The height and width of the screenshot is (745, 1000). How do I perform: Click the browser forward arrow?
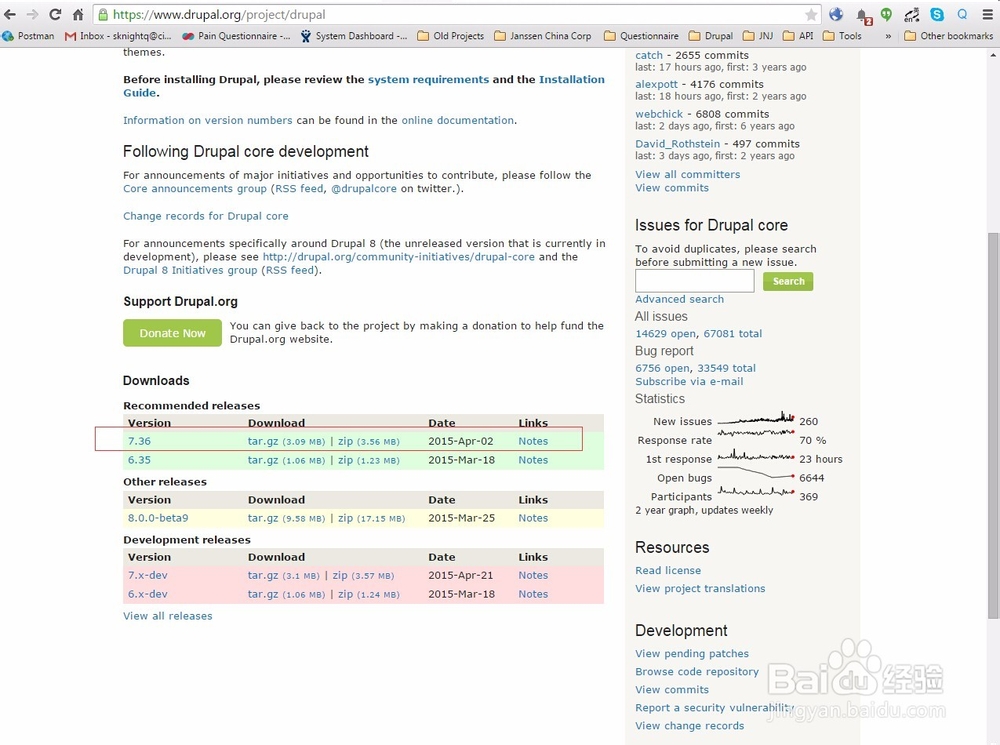(x=33, y=14)
